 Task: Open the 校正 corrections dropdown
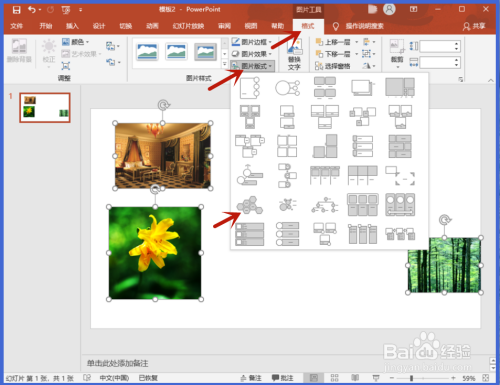[x=49, y=53]
